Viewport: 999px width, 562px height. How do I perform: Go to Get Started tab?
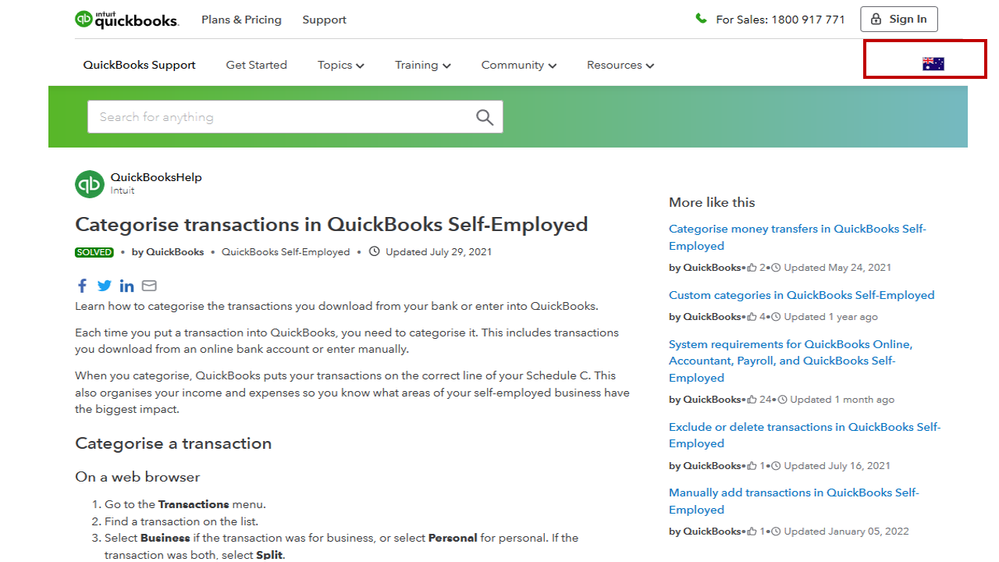pyautogui.click(x=256, y=65)
